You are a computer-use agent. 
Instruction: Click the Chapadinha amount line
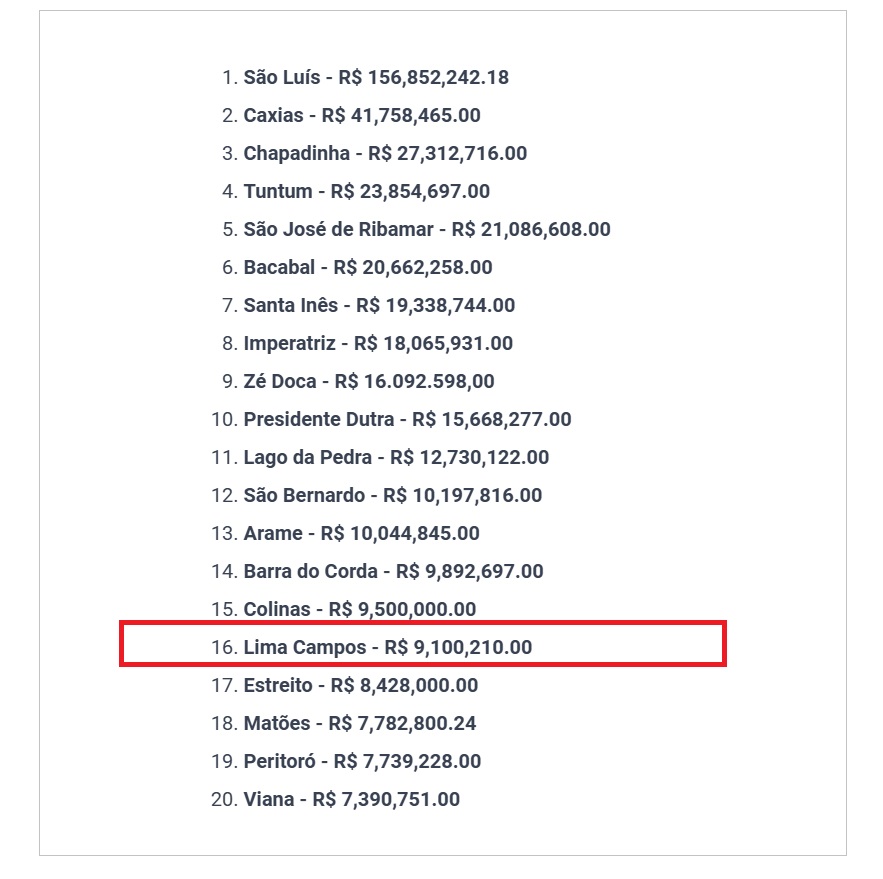[385, 154]
